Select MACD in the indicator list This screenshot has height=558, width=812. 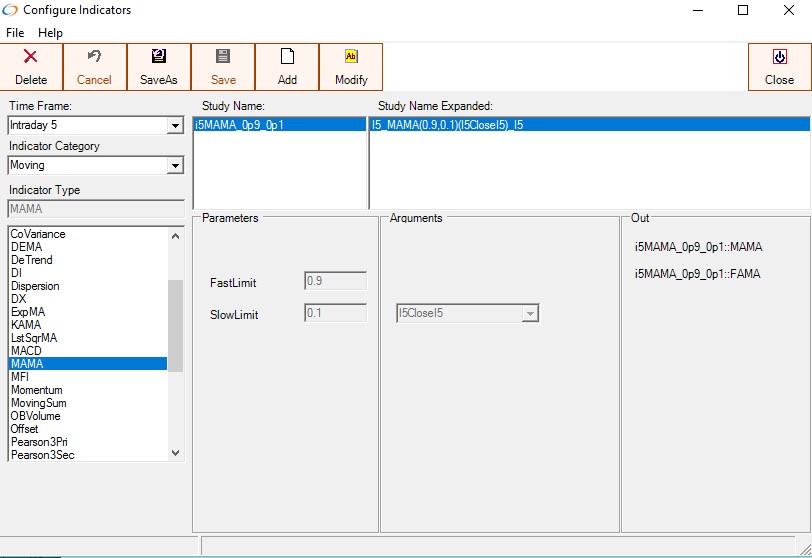point(25,351)
